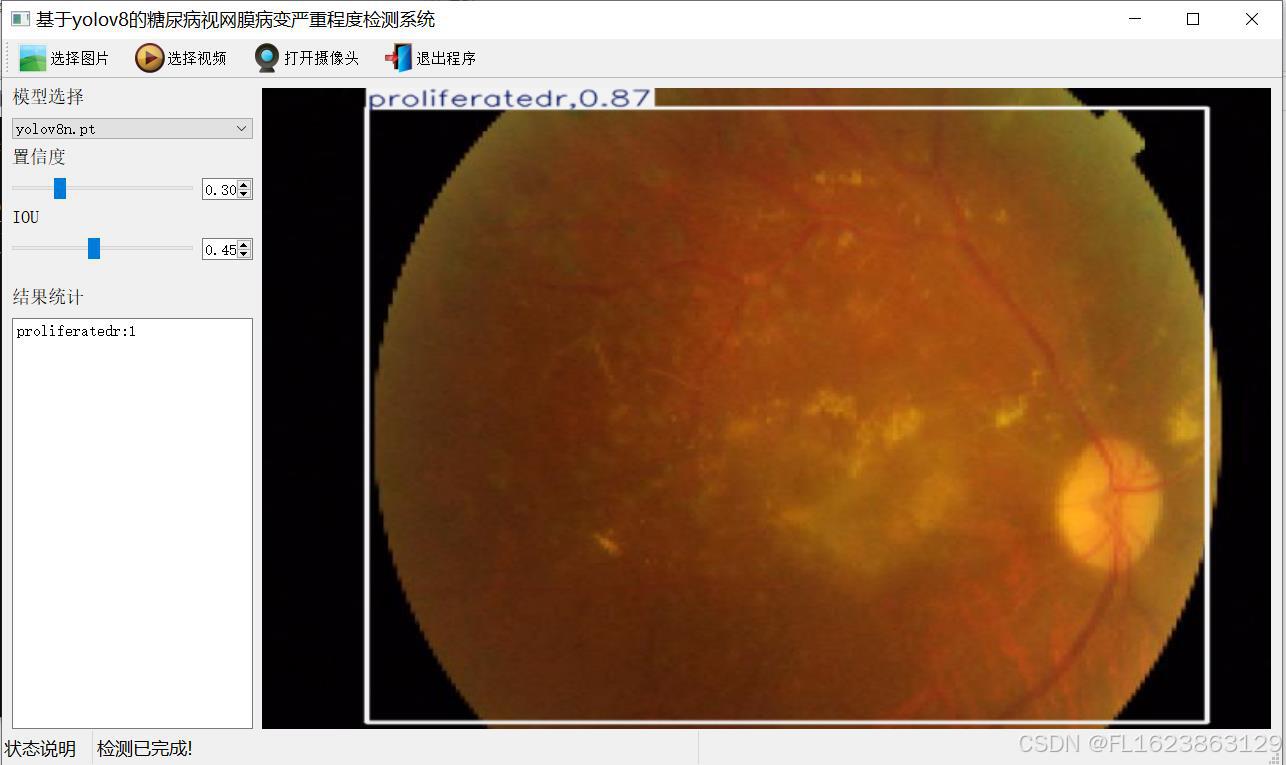Close the detection system window
Viewport: 1286px width, 765px height.
click(x=1251, y=19)
